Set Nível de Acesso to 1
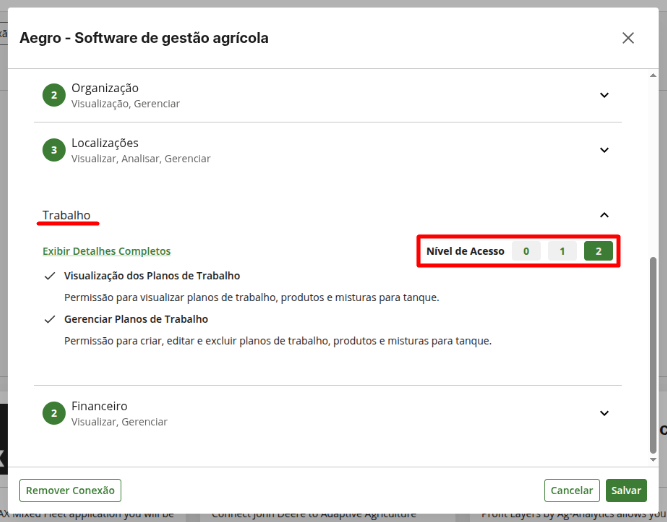Screen dimensions: 667x522 click(x=562, y=251)
